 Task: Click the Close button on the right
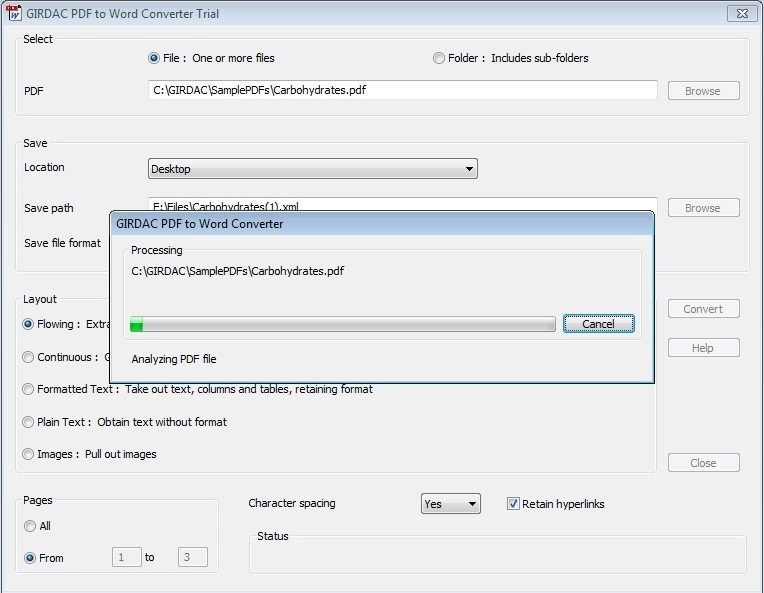(x=703, y=462)
